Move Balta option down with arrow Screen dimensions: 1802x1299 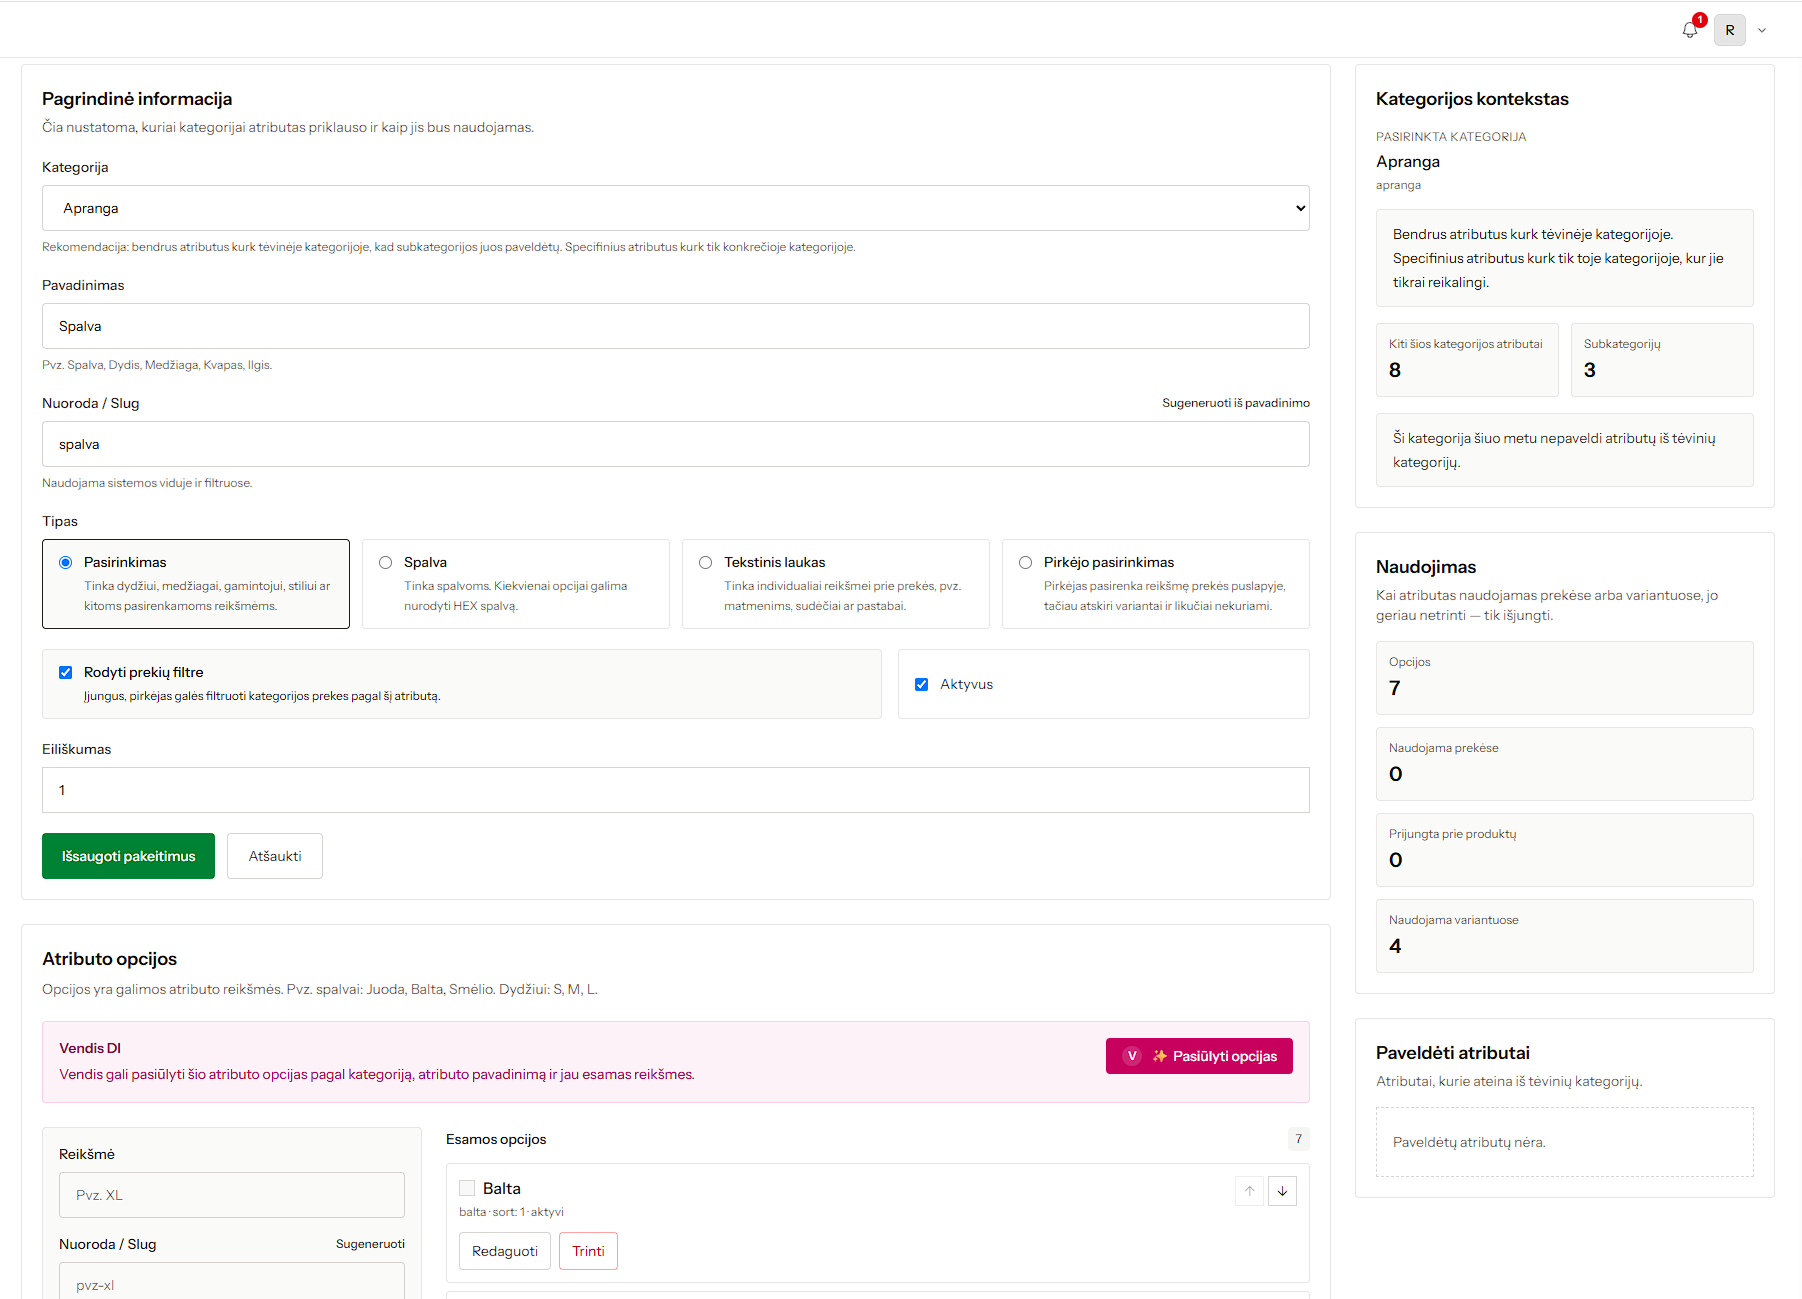1282,1191
